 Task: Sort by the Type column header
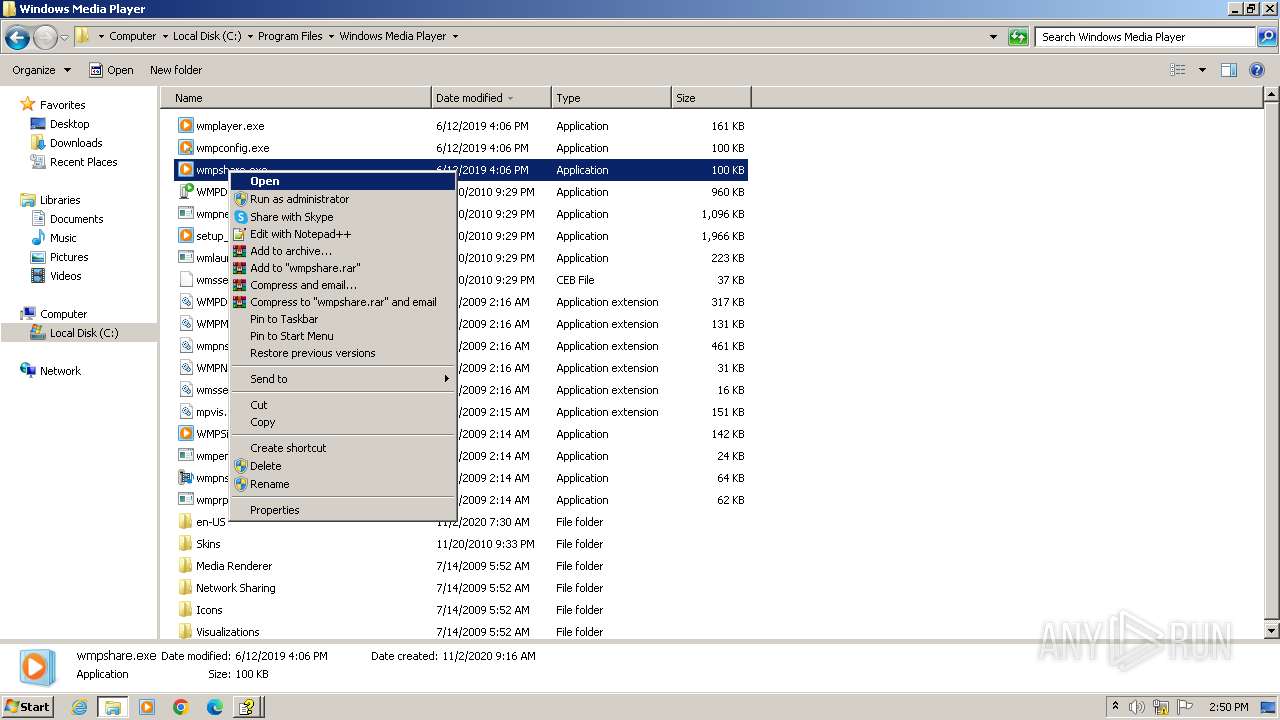(x=611, y=98)
